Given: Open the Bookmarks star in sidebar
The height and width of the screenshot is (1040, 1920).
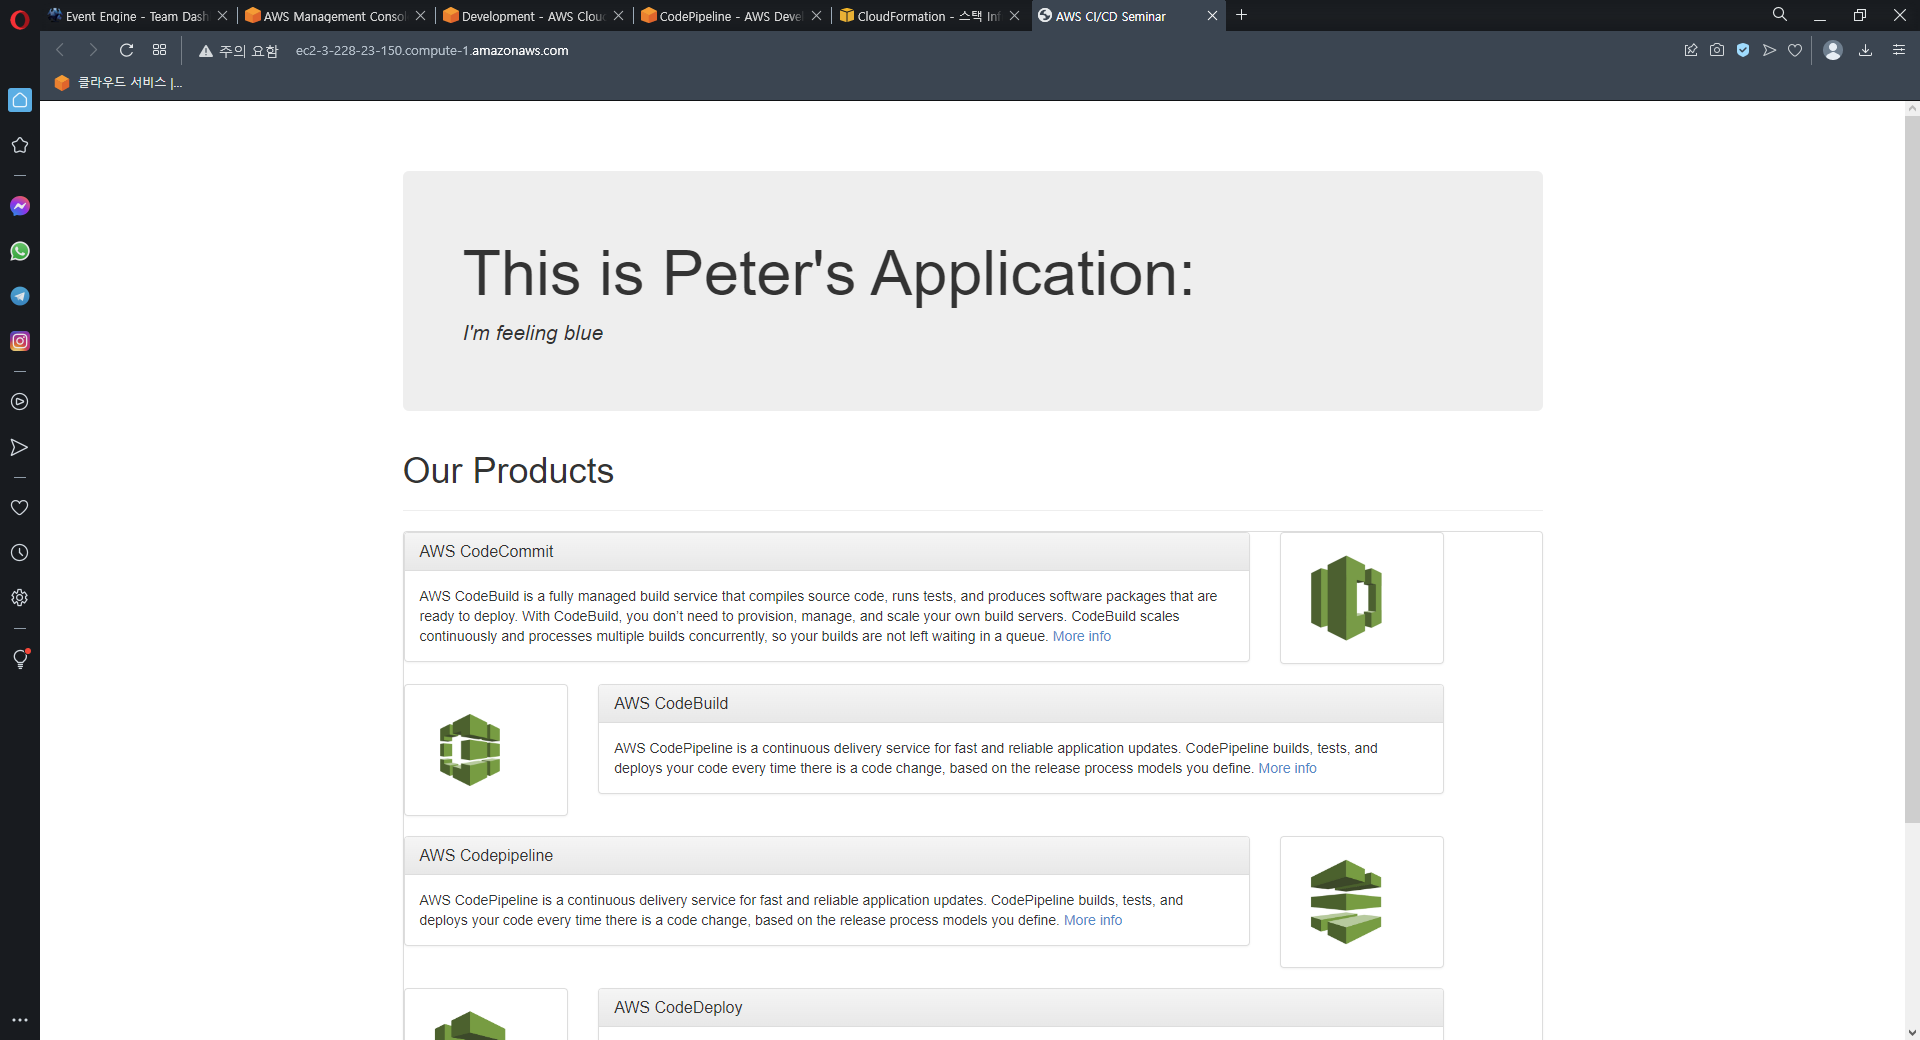Looking at the screenshot, I should (x=19, y=145).
